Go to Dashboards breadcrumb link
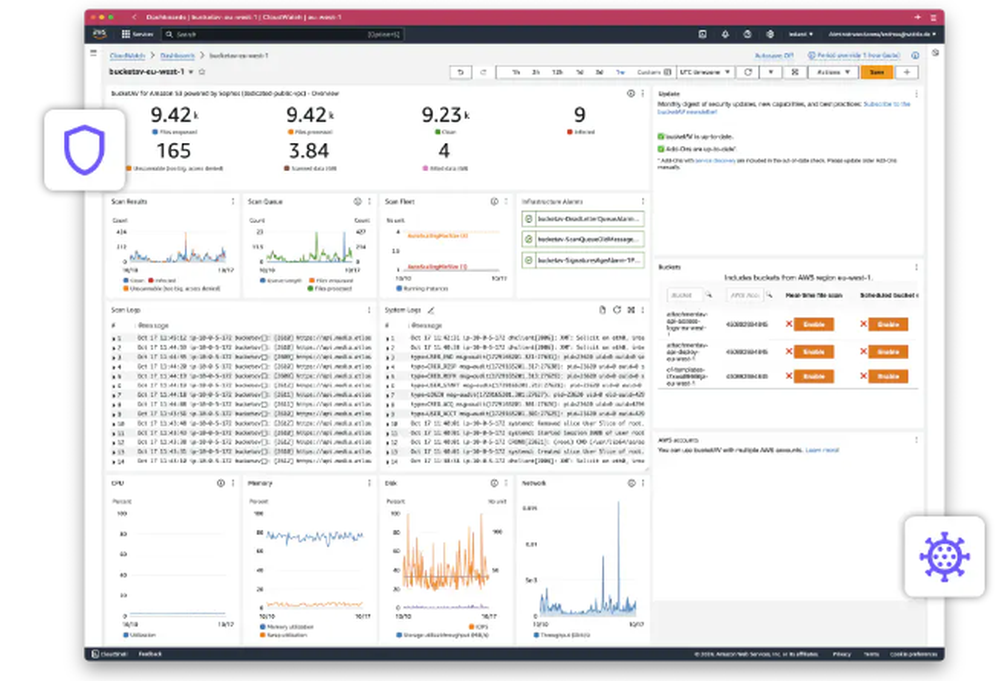The height and width of the screenshot is (681, 1000). [x=177, y=55]
